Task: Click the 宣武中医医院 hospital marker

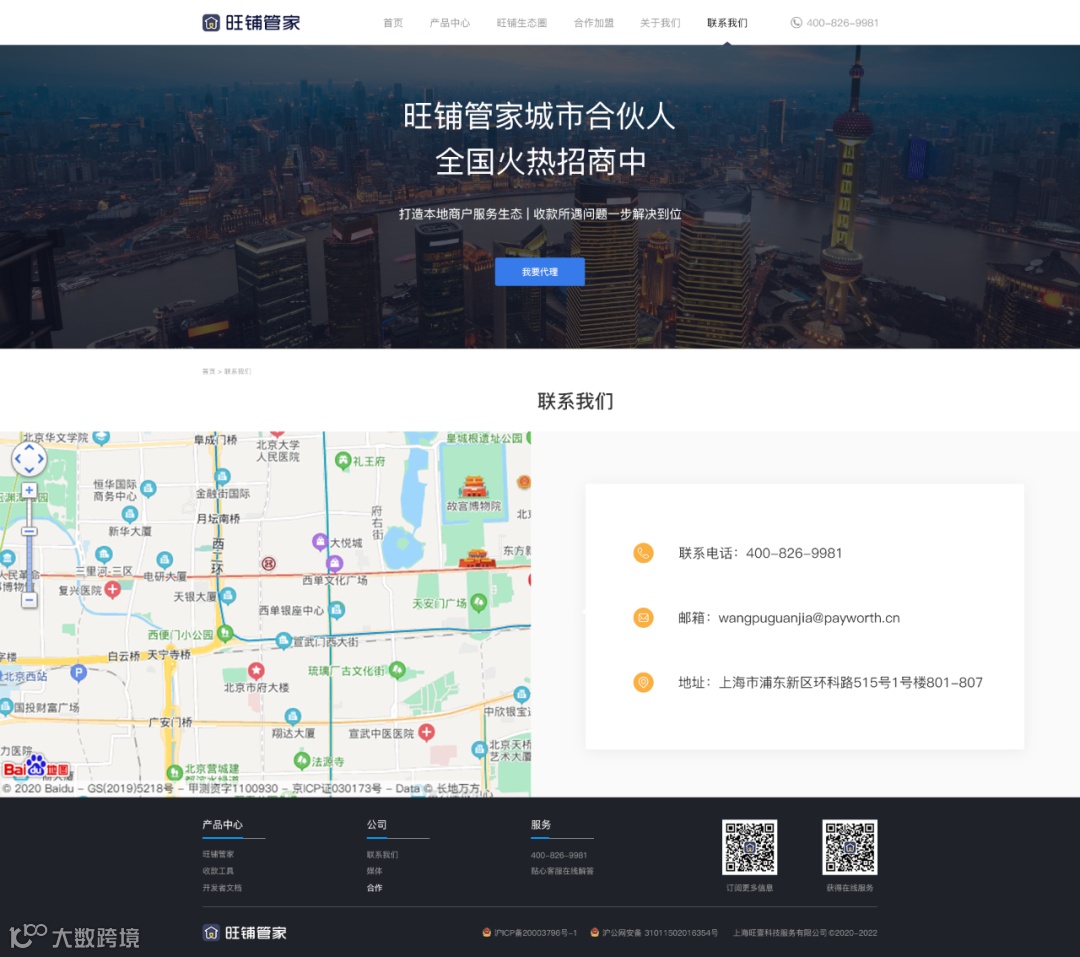Action: click(x=426, y=732)
